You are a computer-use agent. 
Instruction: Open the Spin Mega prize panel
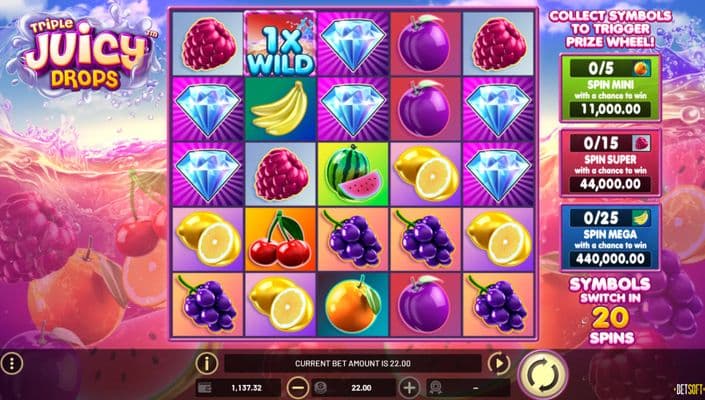610,237
